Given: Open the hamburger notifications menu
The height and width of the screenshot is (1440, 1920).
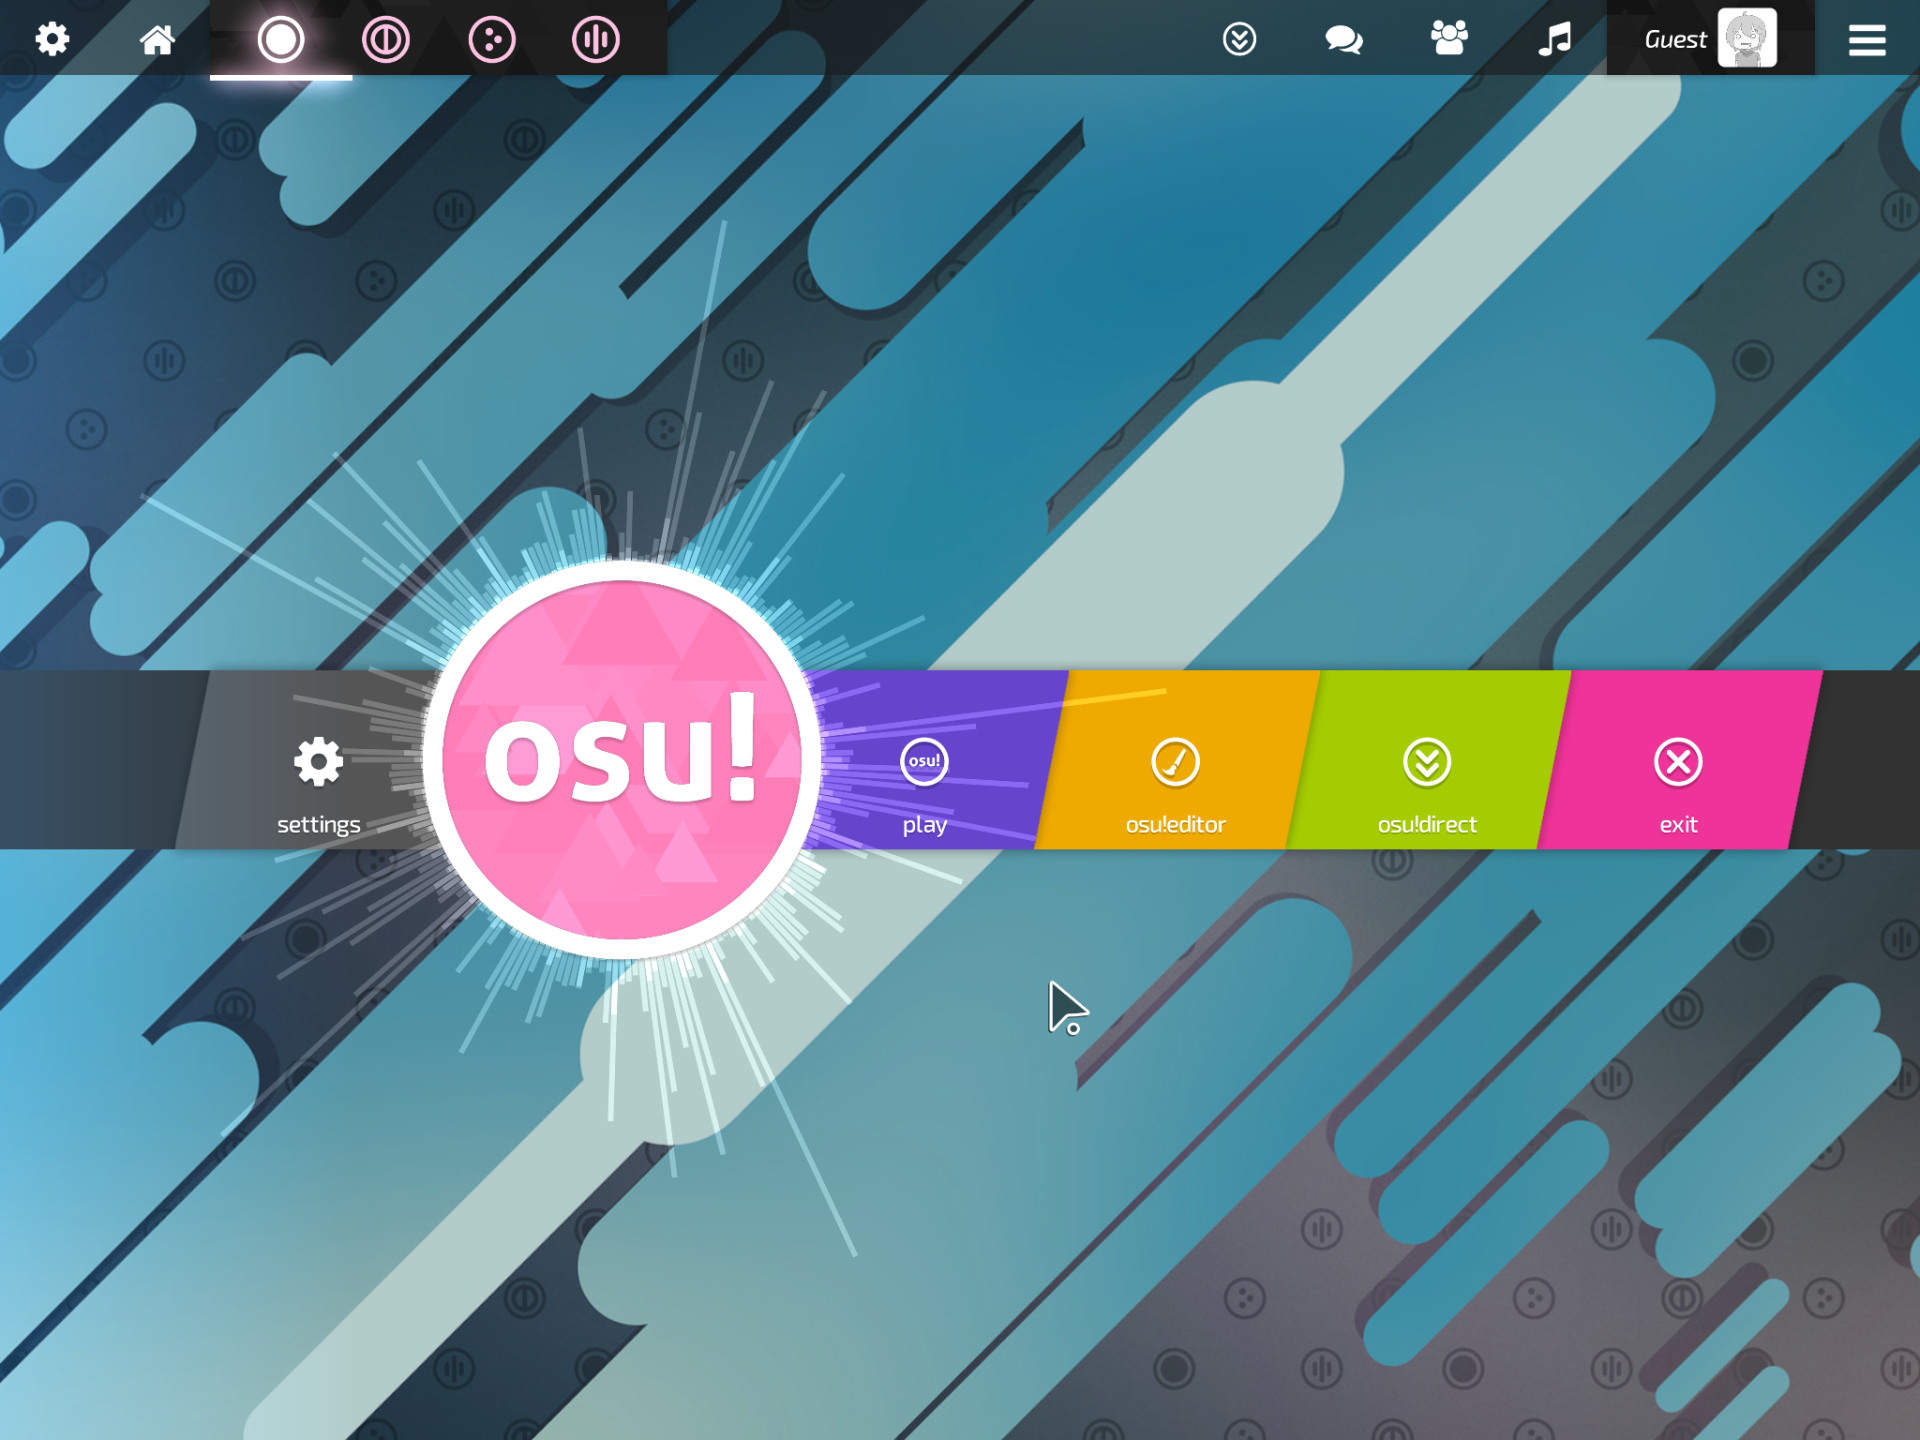Looking at the screenshot, I should (1866, 39).
